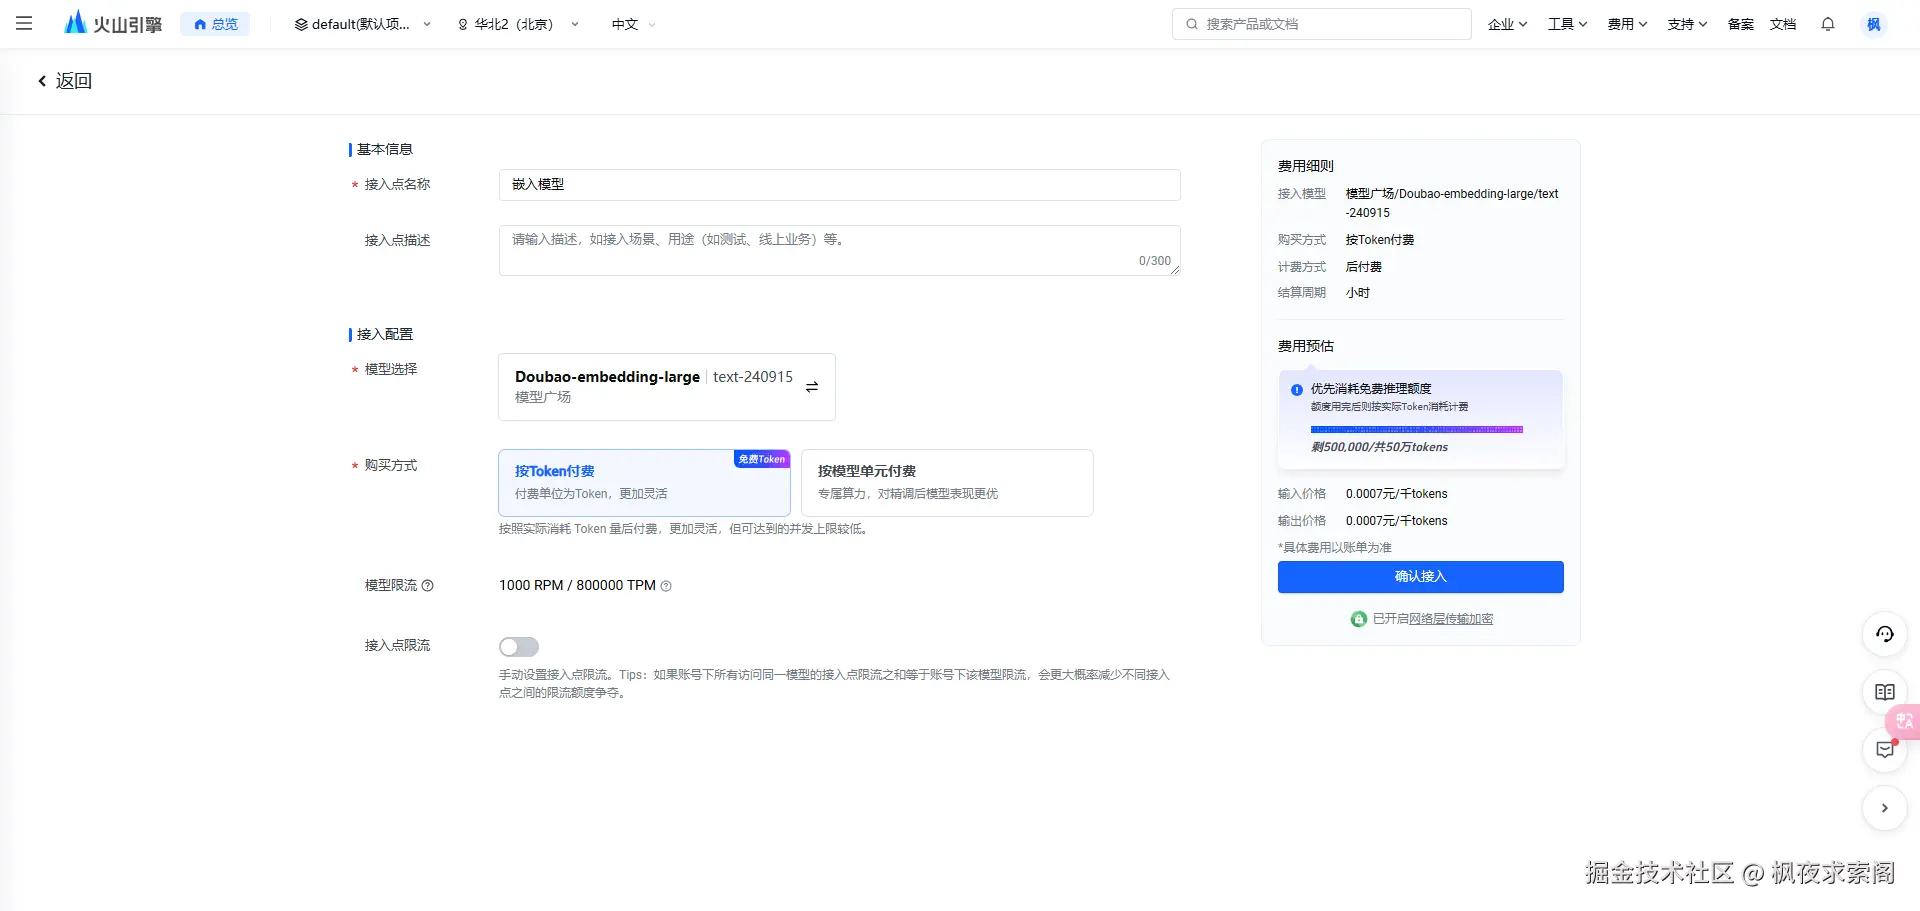Open the 文档 documentation link
Image resolution: width=1920 pixels, height=911 pixels.
click(1783, 24)
